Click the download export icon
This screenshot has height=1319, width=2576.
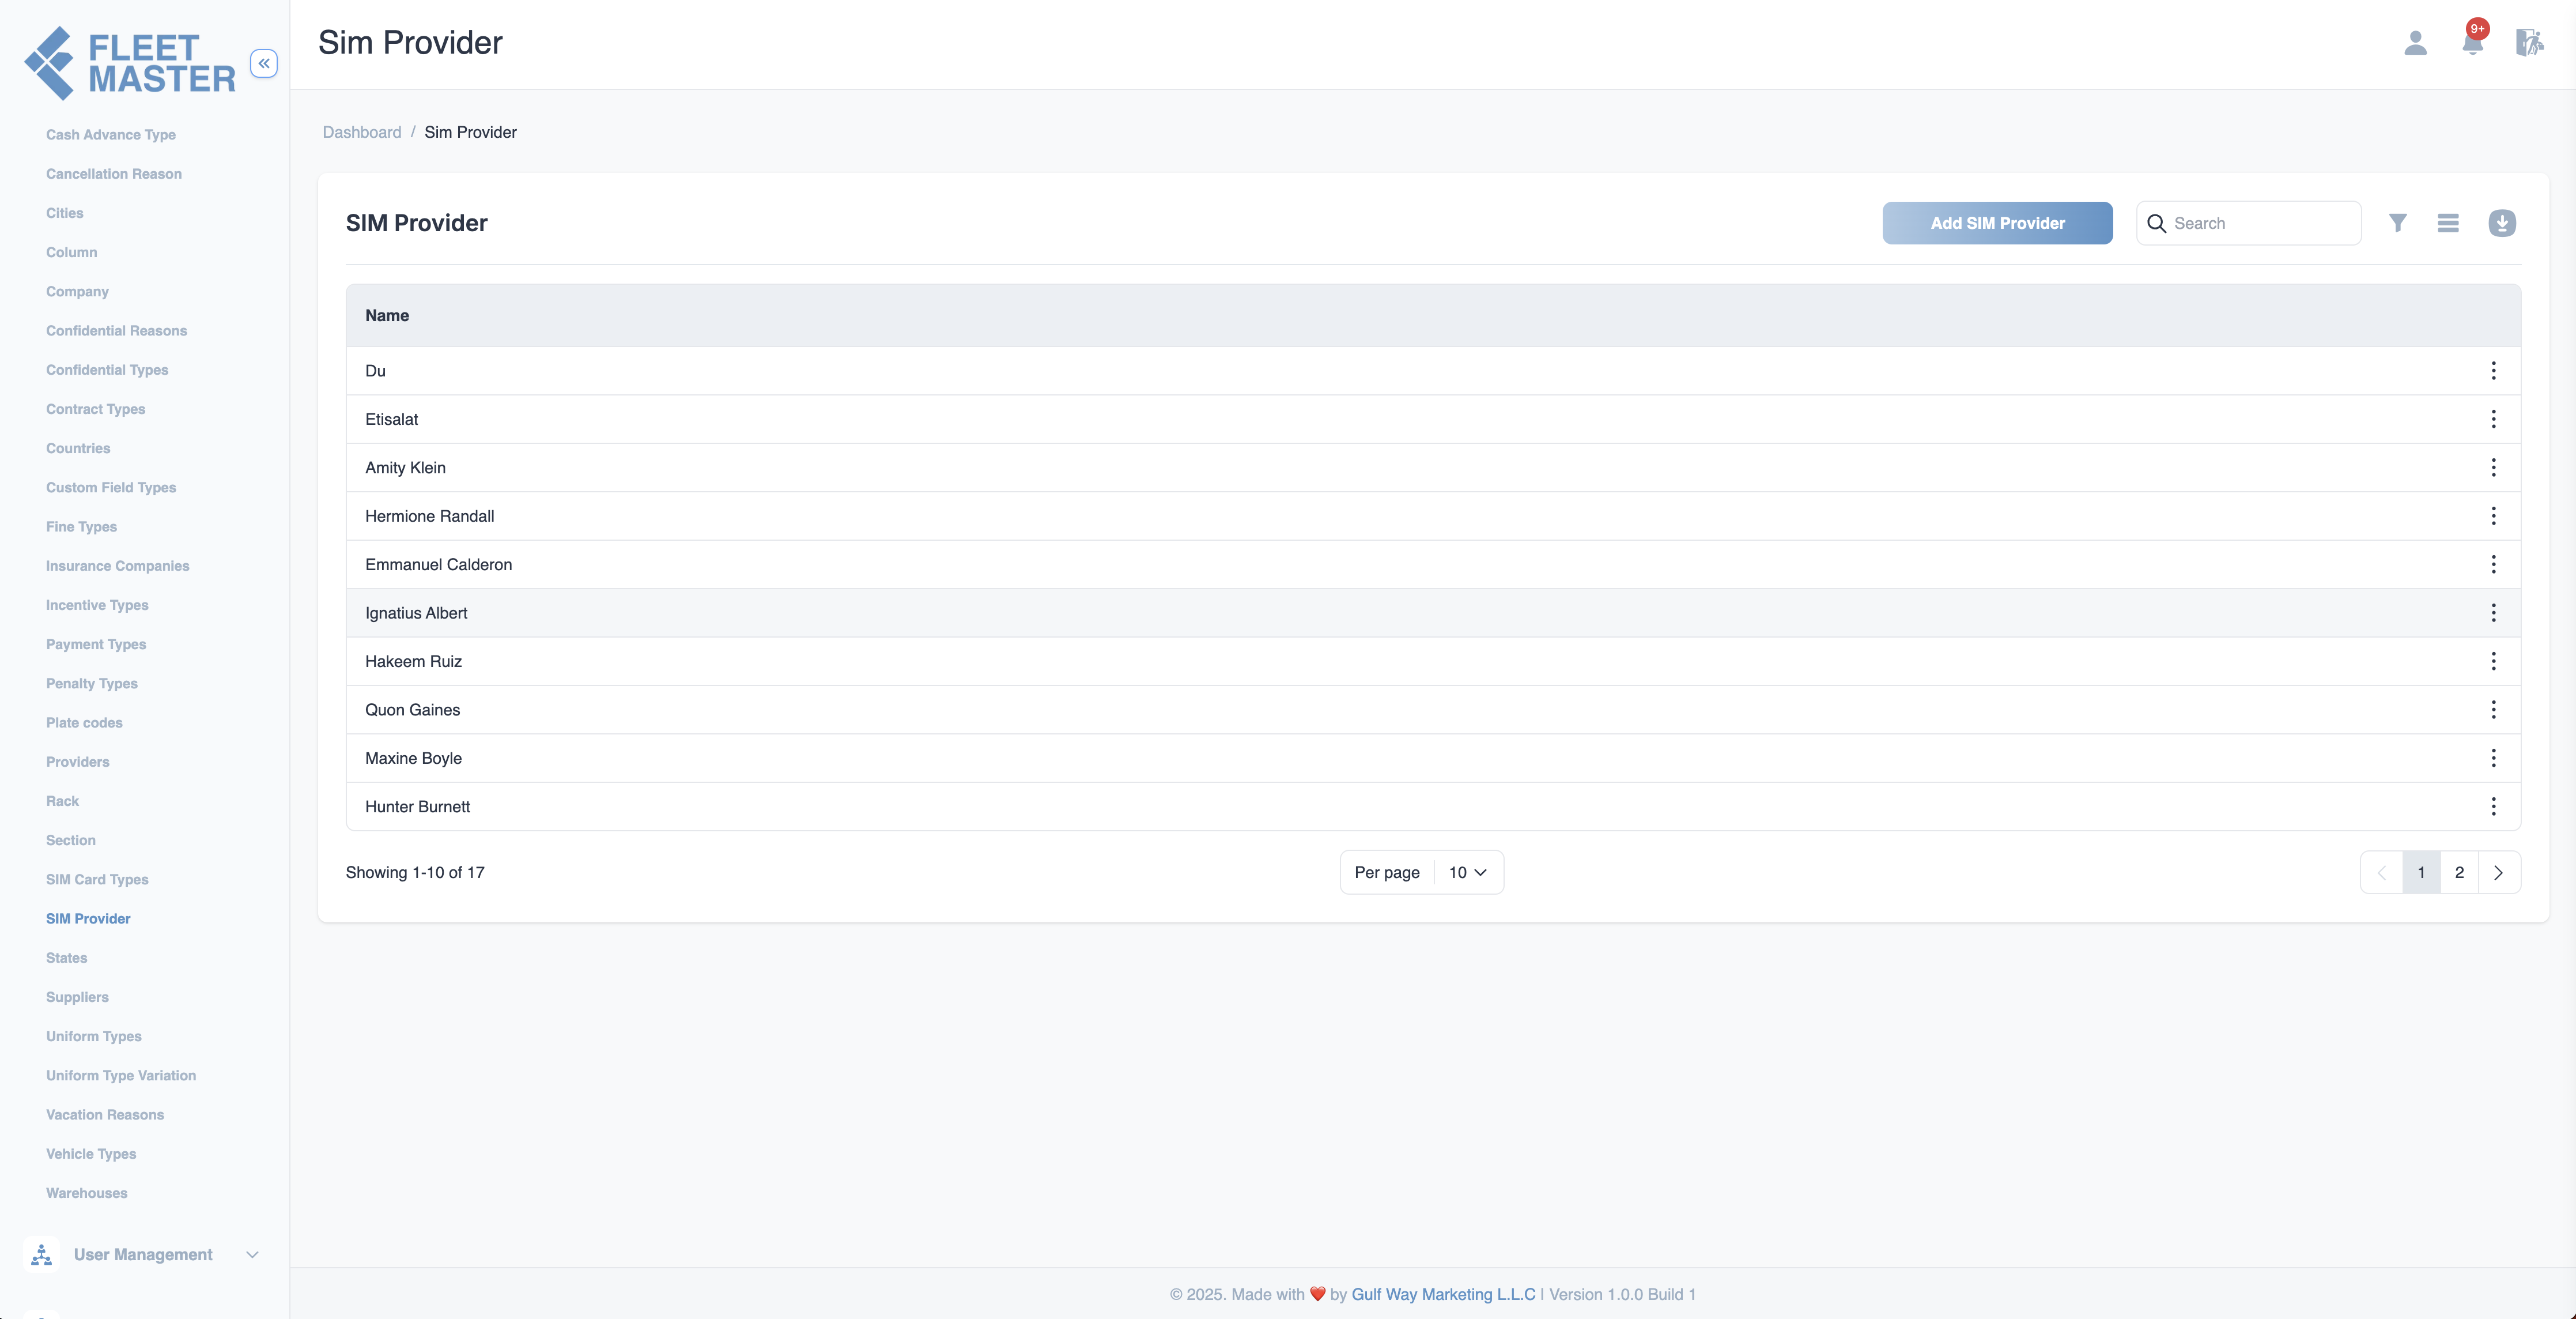click(x=2502, y=223)
